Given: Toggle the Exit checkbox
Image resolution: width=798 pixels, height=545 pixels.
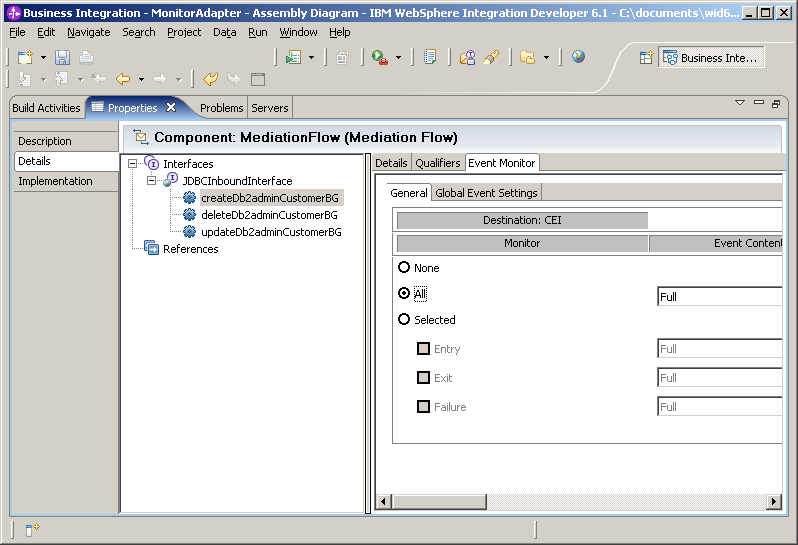Looking at the screenshot, I should 423,378.
